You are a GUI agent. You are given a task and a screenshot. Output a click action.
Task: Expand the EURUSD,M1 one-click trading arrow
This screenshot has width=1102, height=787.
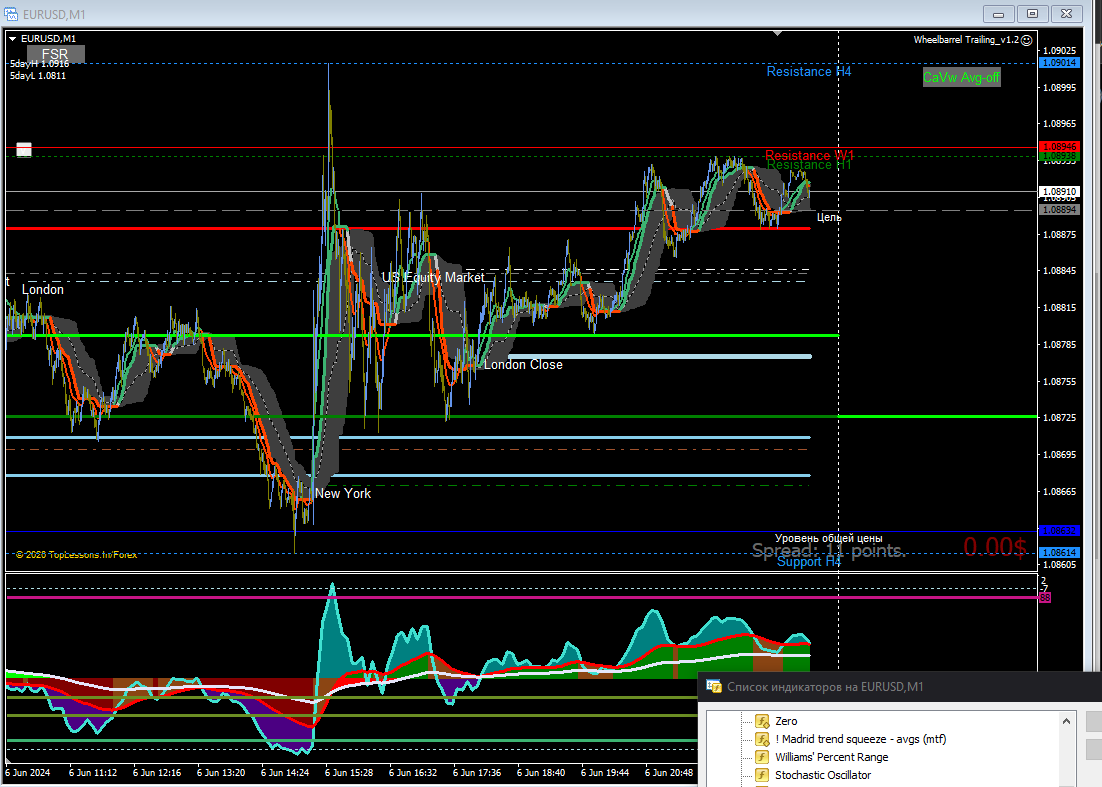12,39
